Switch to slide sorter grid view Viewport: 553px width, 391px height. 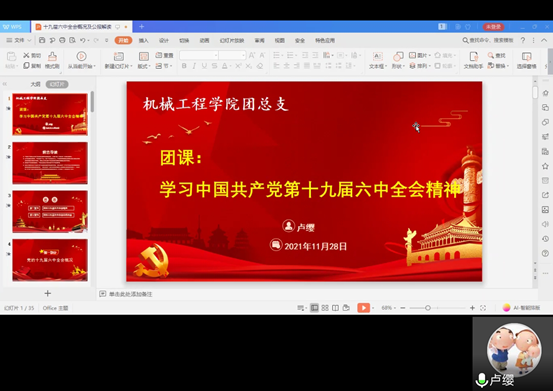pyautogui.click(x=325, y=308)
